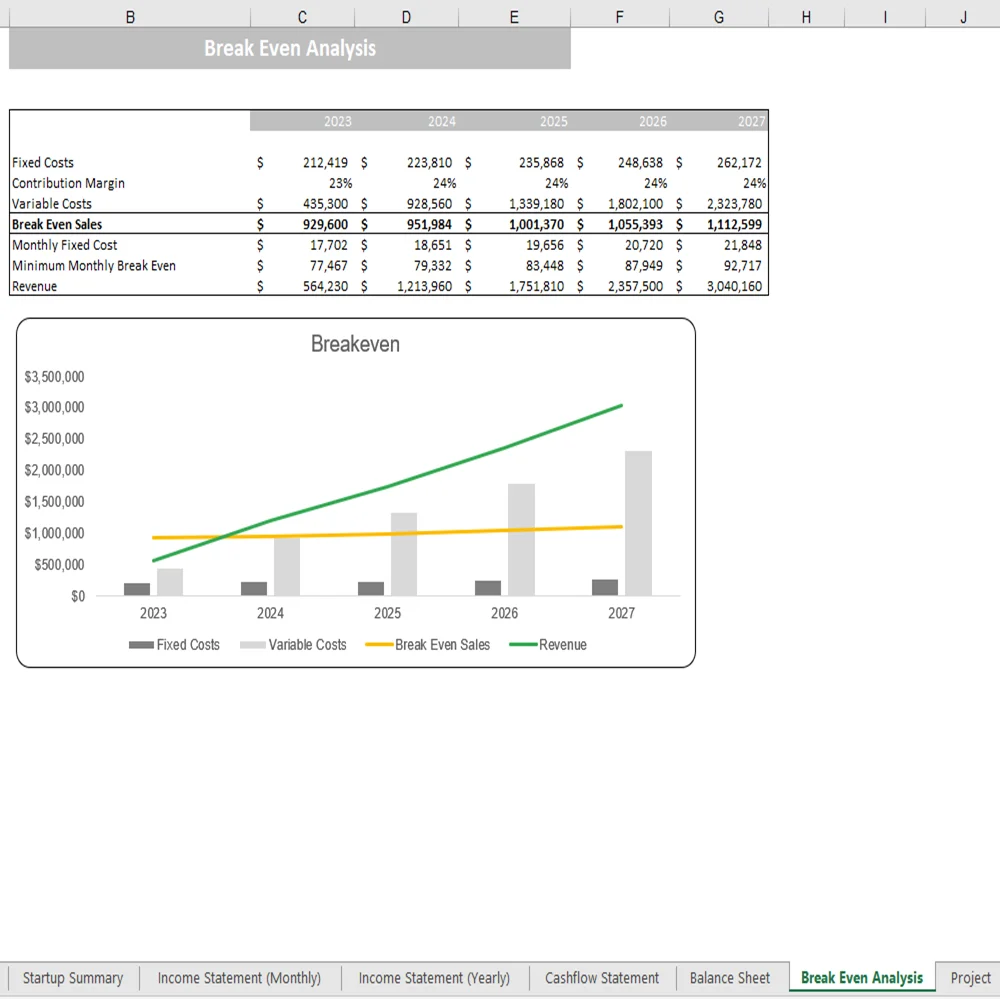Image resolution: width=1000 pixels, height=1000 pixels.
Task: Select column B header
Action: coord(128,16)
